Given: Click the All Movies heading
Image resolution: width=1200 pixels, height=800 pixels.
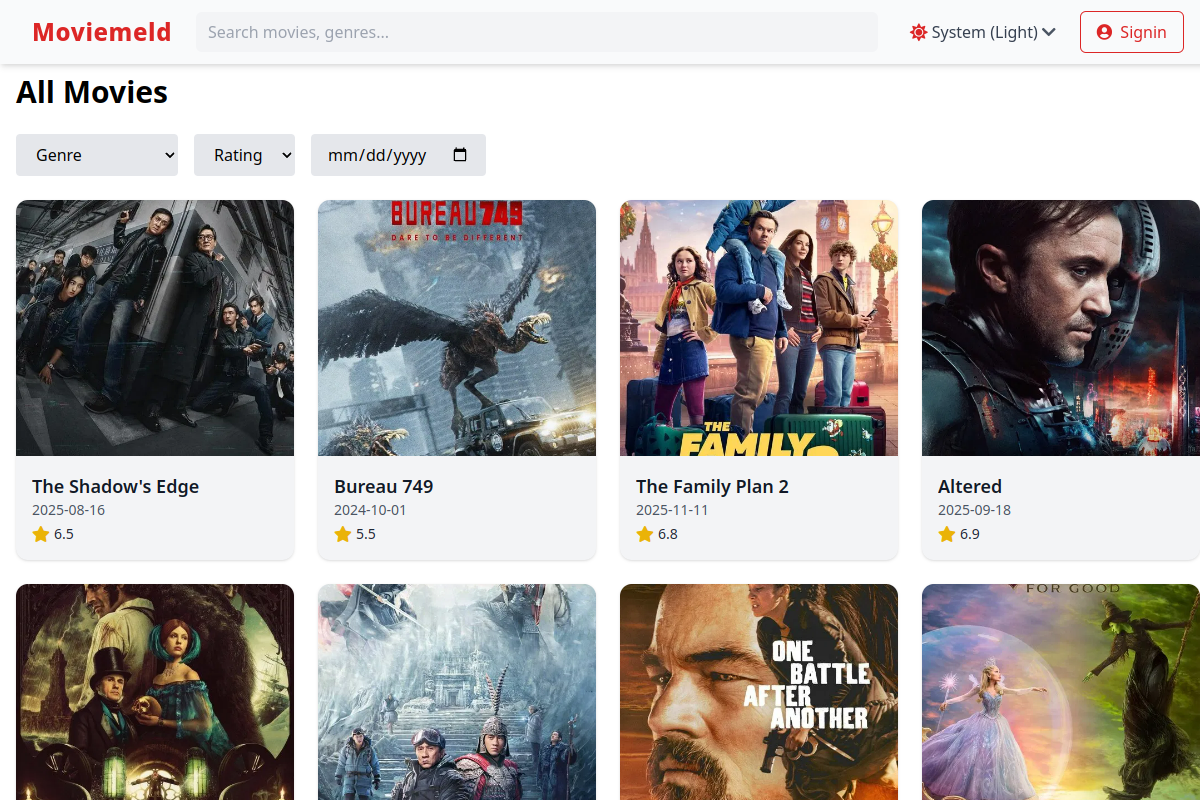Looking at the screenshot, I should (92, 92).
